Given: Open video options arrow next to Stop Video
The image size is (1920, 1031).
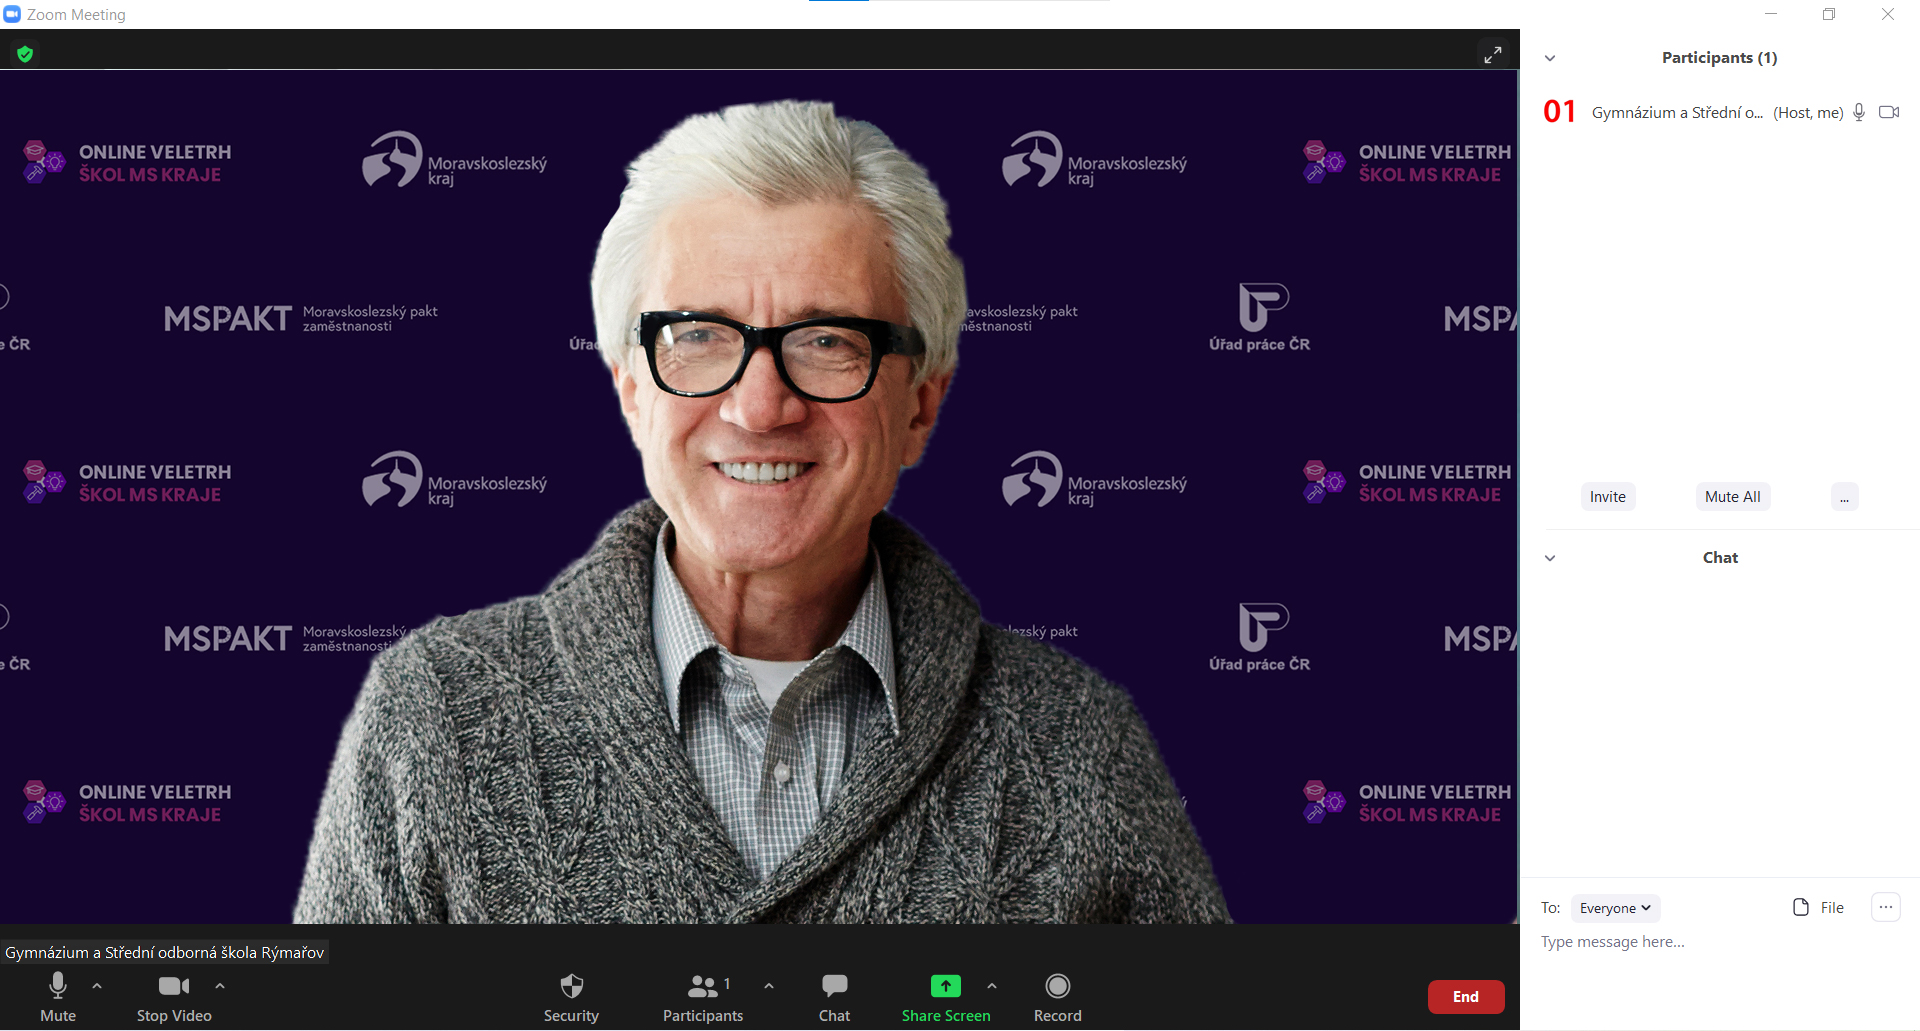Looking at the screenshot, I should [220, 986].
